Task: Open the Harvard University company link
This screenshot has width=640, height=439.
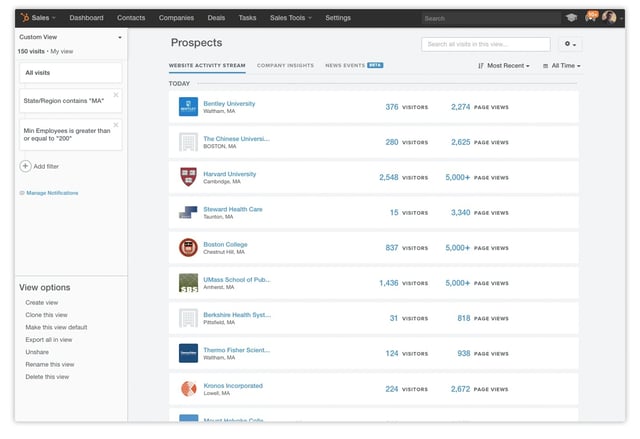Action: tap(230, 174)
